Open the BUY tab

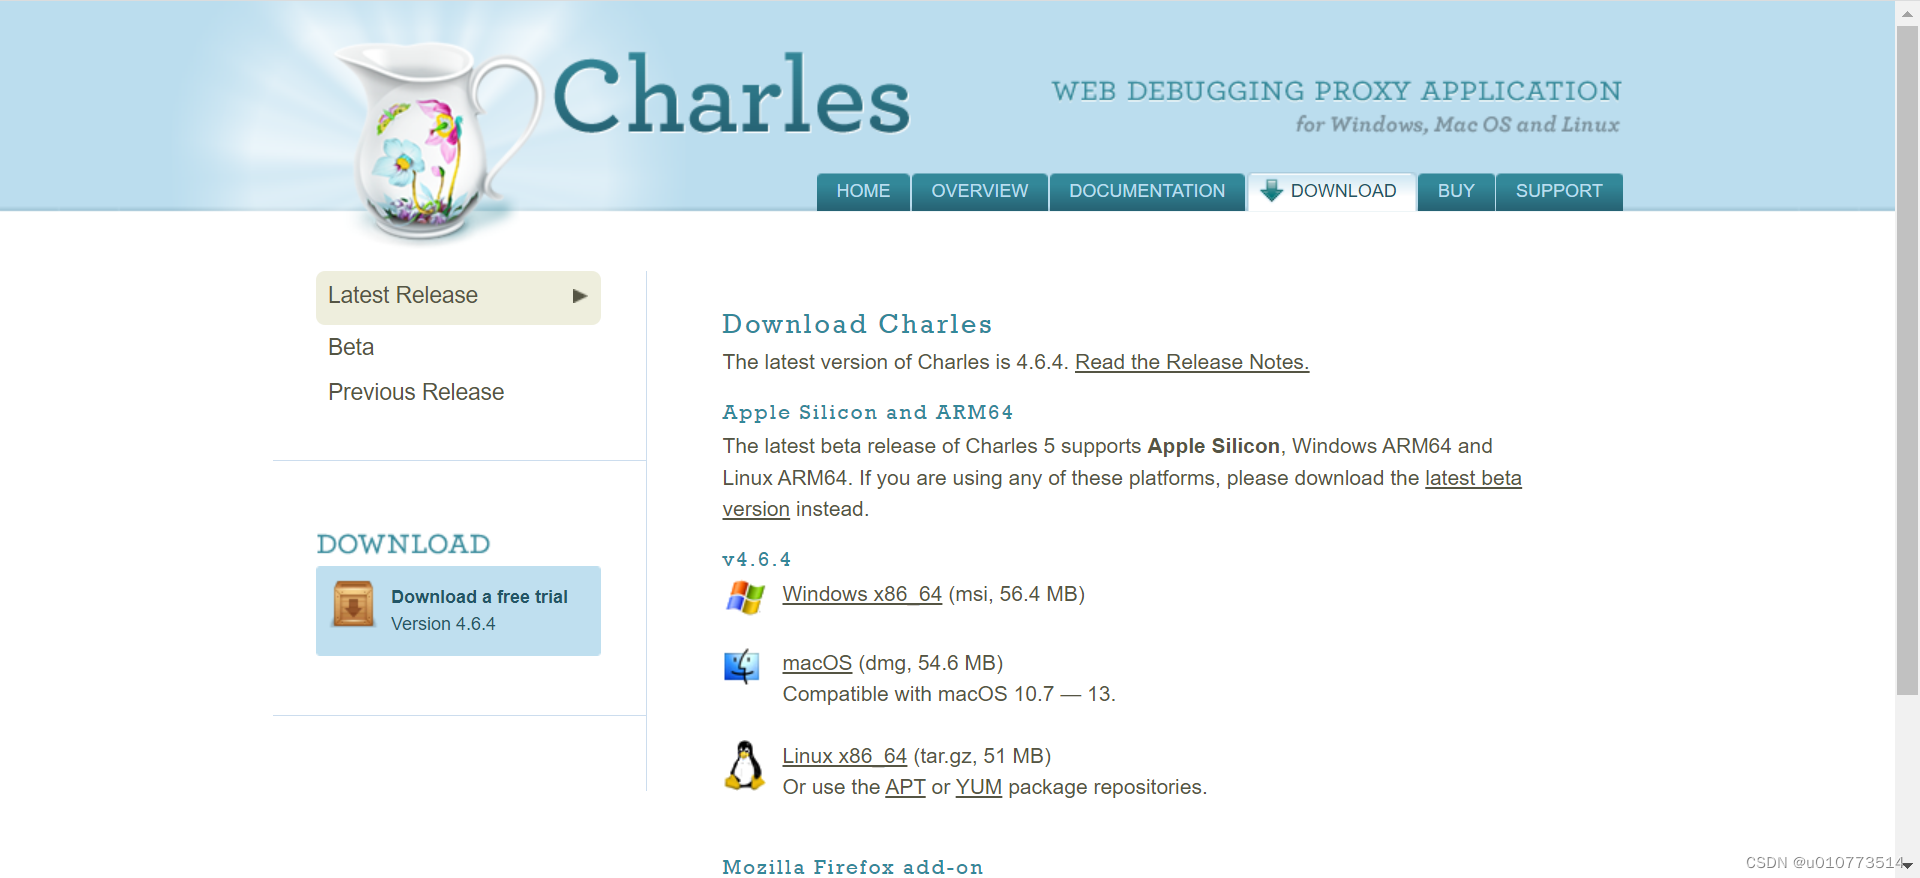[1456, 192]
